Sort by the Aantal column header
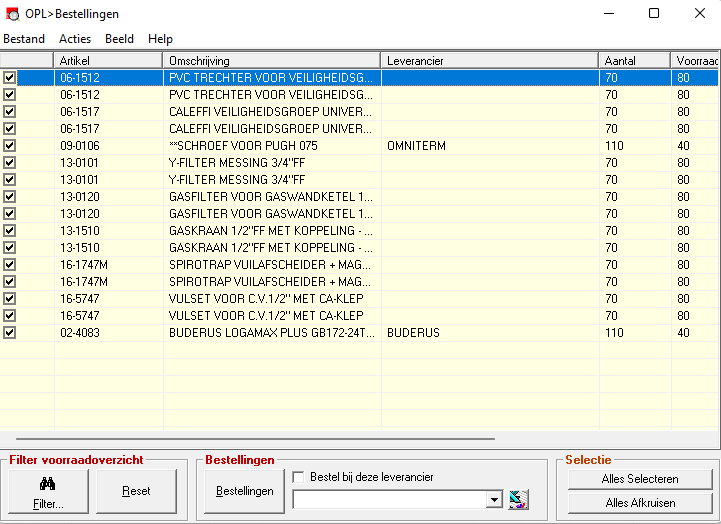The image size is (721, 524). click(635, 61)
